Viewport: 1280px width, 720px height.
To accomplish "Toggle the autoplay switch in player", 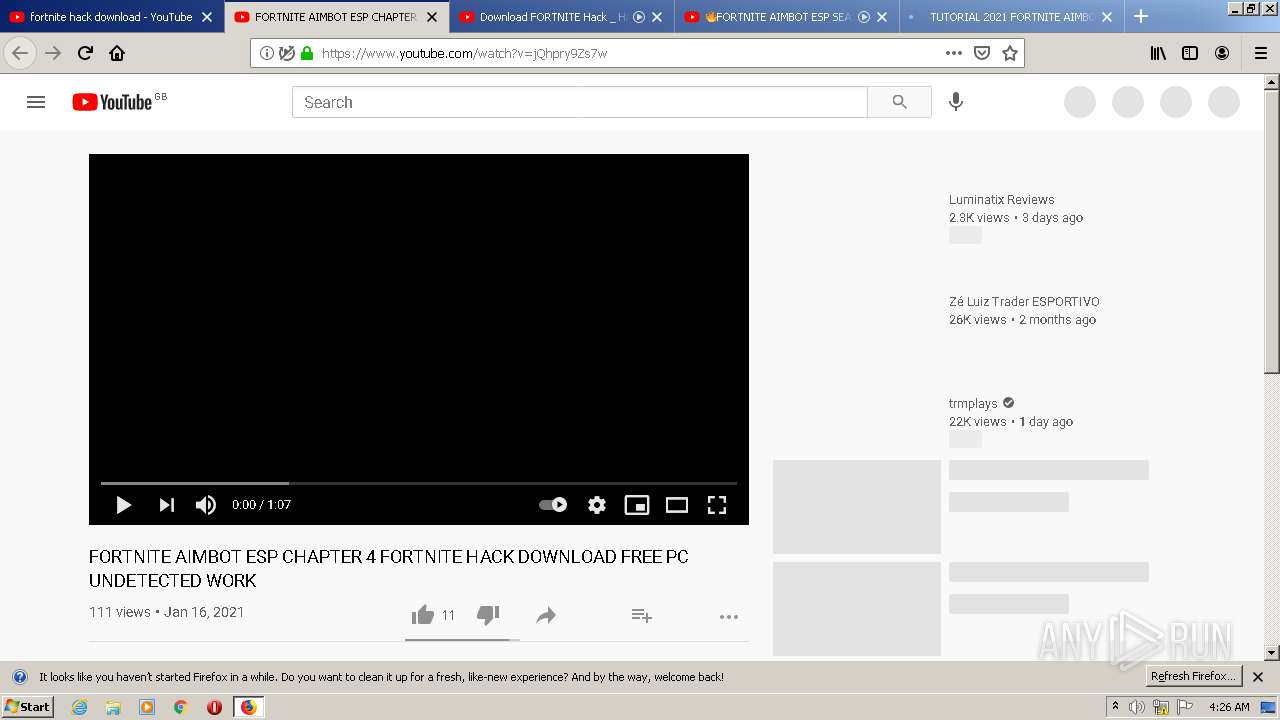I will pyautogui.click(x=553, y=505).
